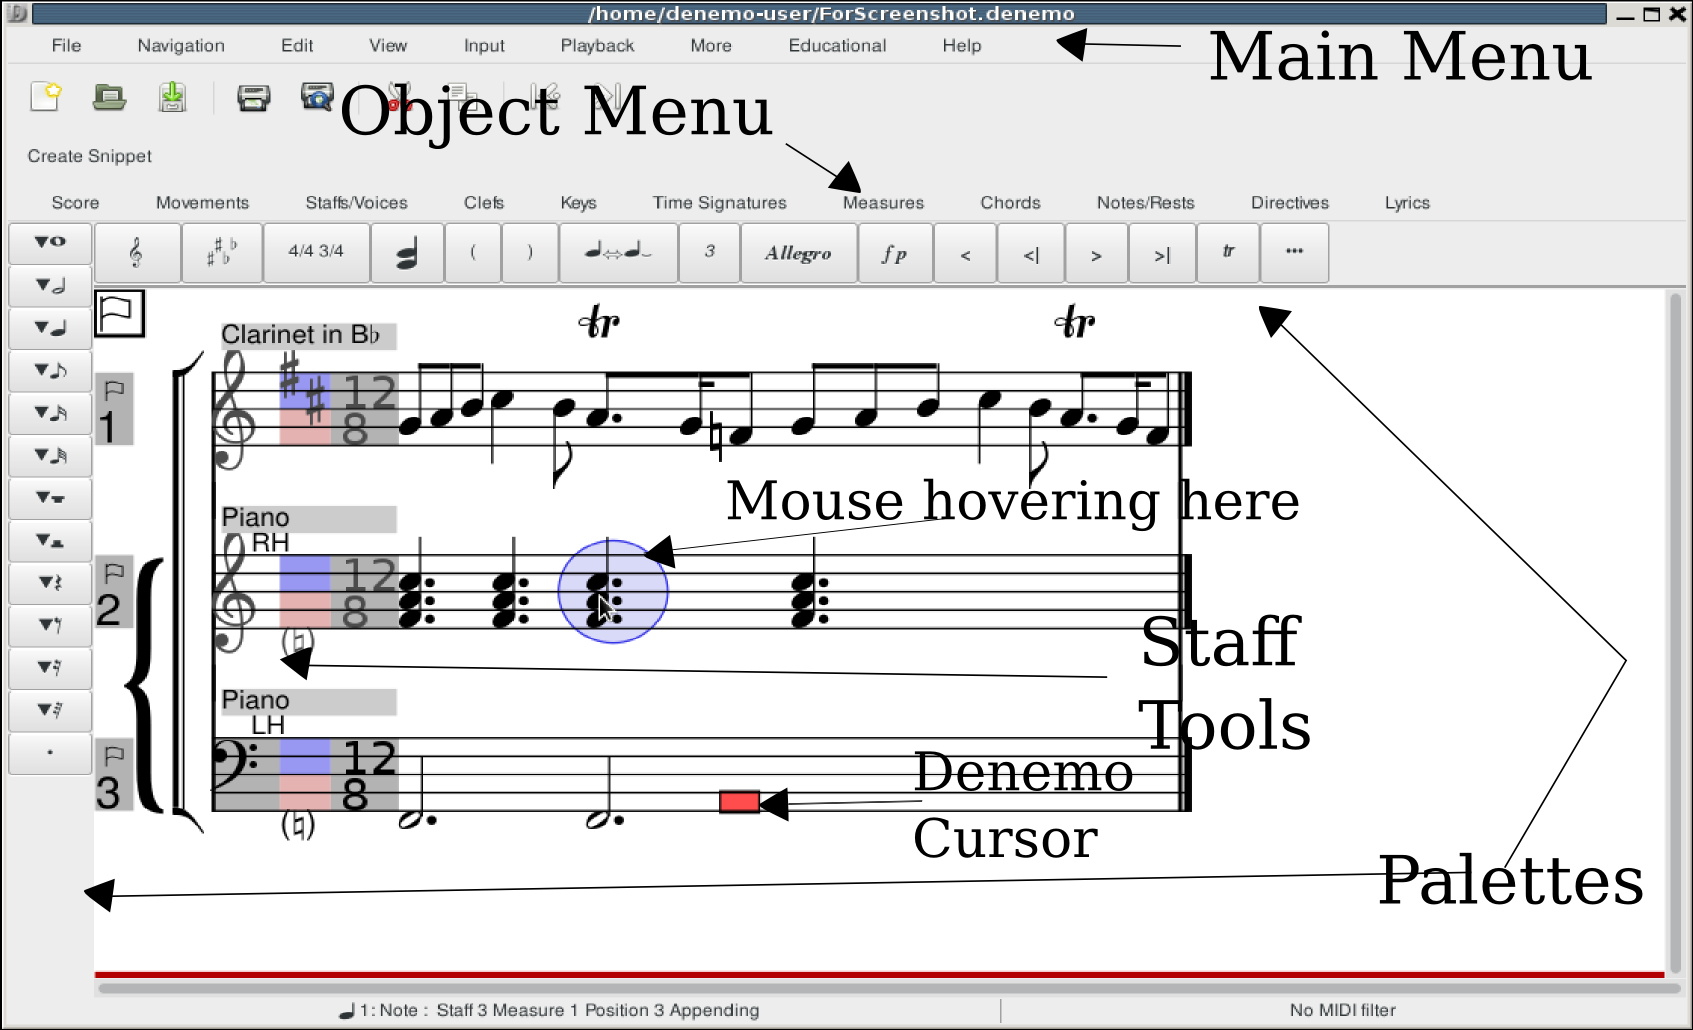Select the treble clef palette button

click(x=137, y=254)
